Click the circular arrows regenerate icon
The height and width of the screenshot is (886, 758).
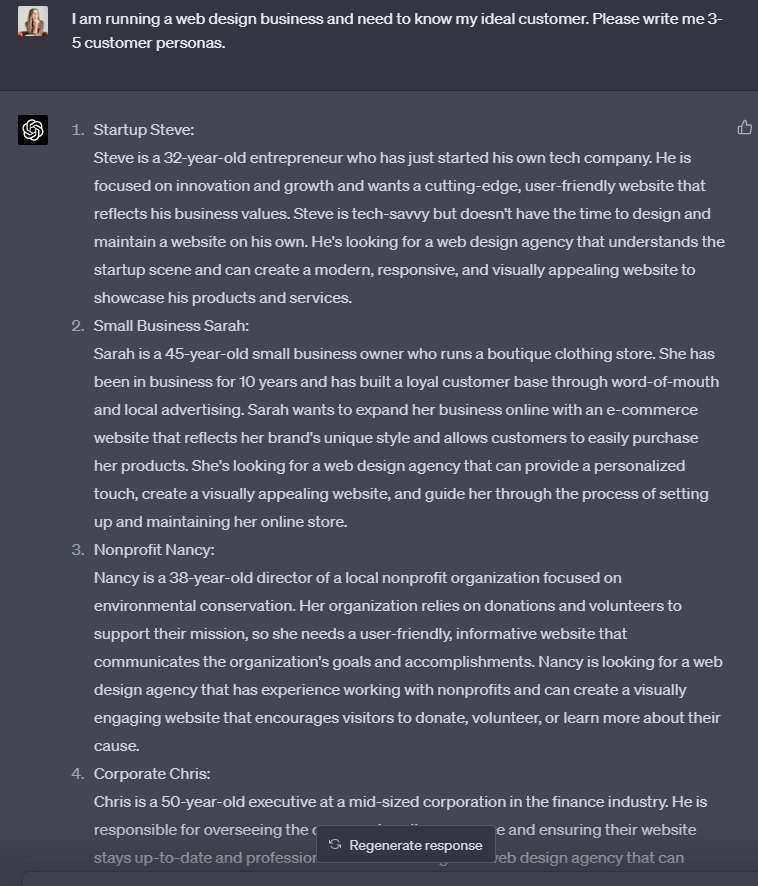(335, 845)
